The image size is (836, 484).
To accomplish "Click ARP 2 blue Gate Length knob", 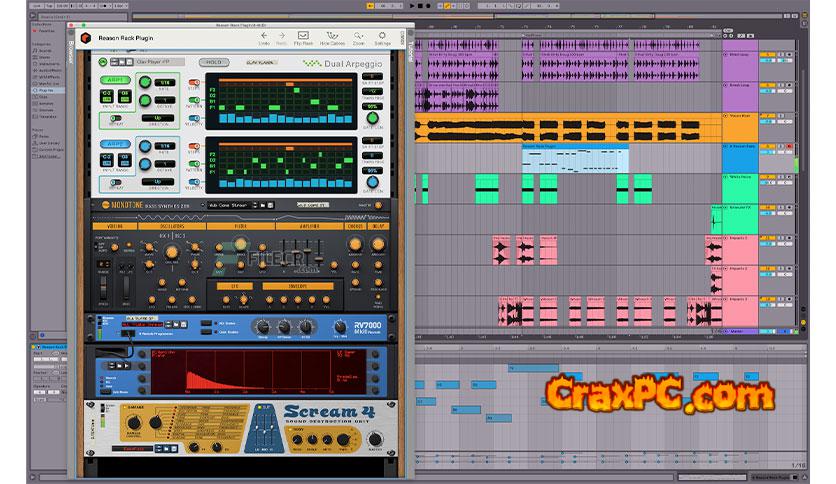I will pyautogui.click(x=373, y=182).
